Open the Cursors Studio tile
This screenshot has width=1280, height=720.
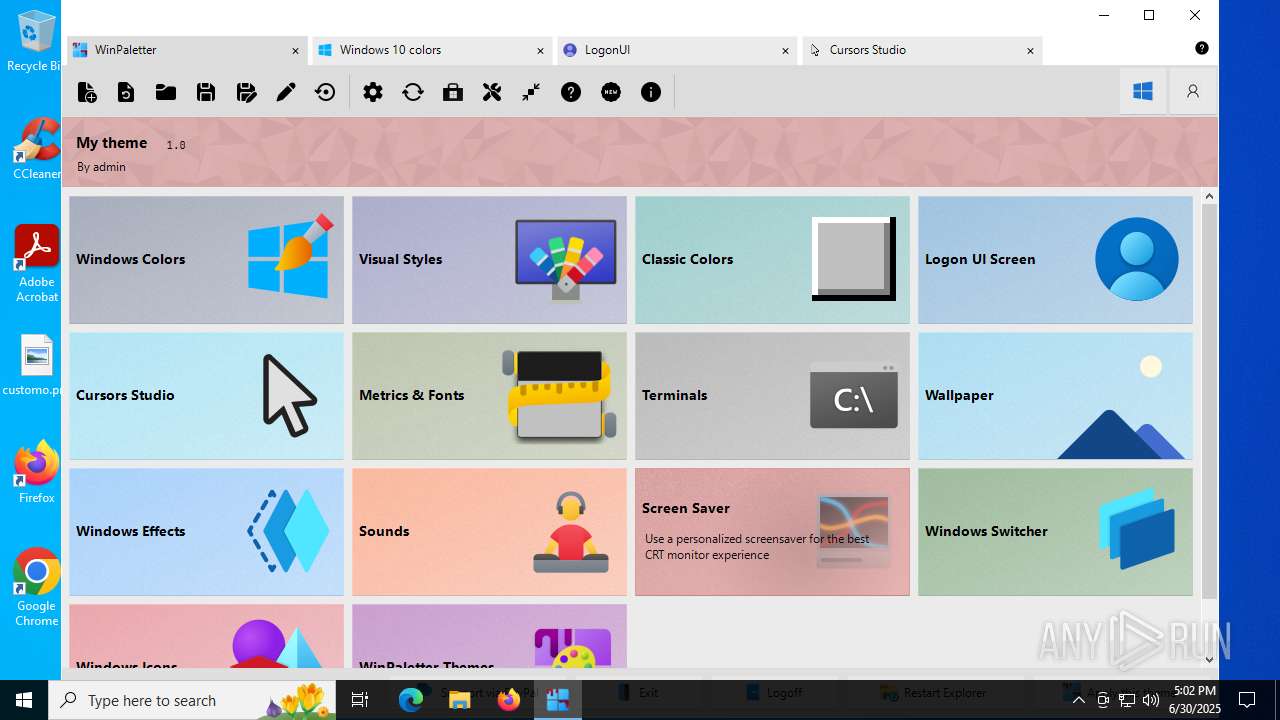[206, 396]
